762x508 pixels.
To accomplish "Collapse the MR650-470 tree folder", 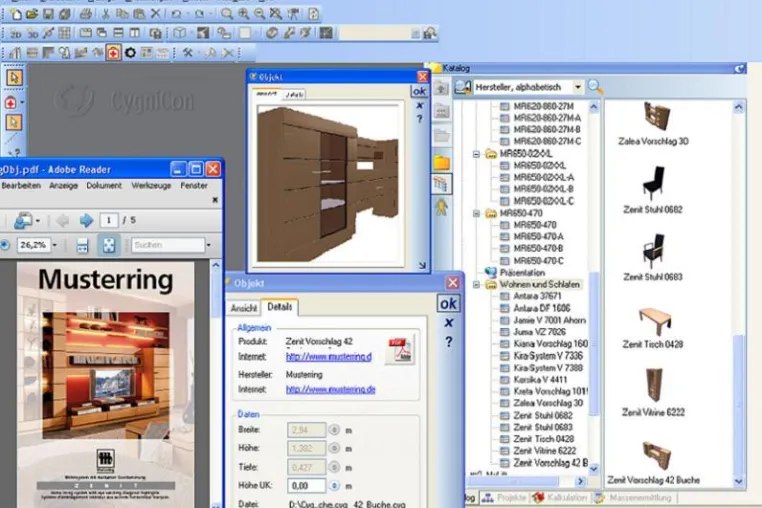I will pyautogui.click(x=476, y=213).
